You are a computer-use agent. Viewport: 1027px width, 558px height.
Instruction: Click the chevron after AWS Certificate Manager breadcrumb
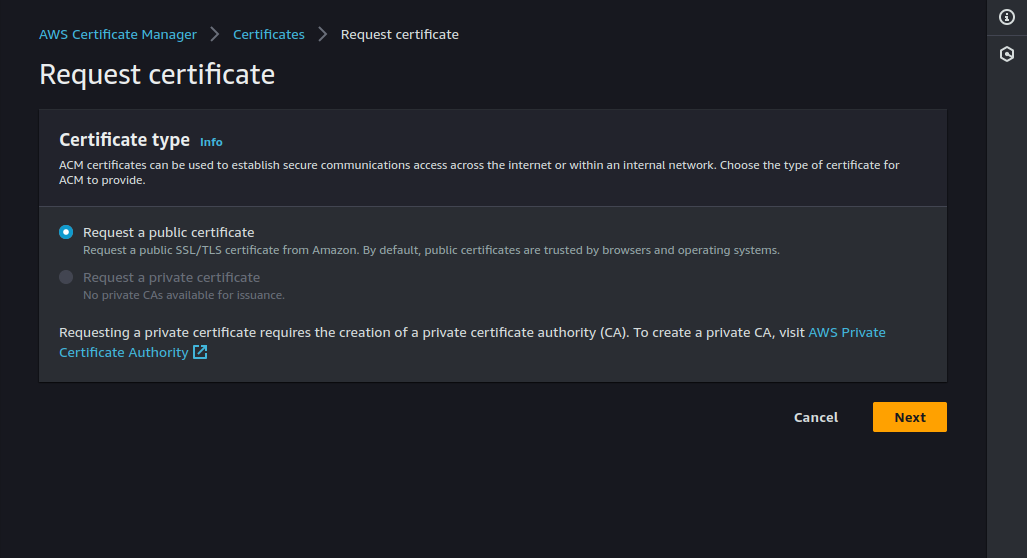215,34
